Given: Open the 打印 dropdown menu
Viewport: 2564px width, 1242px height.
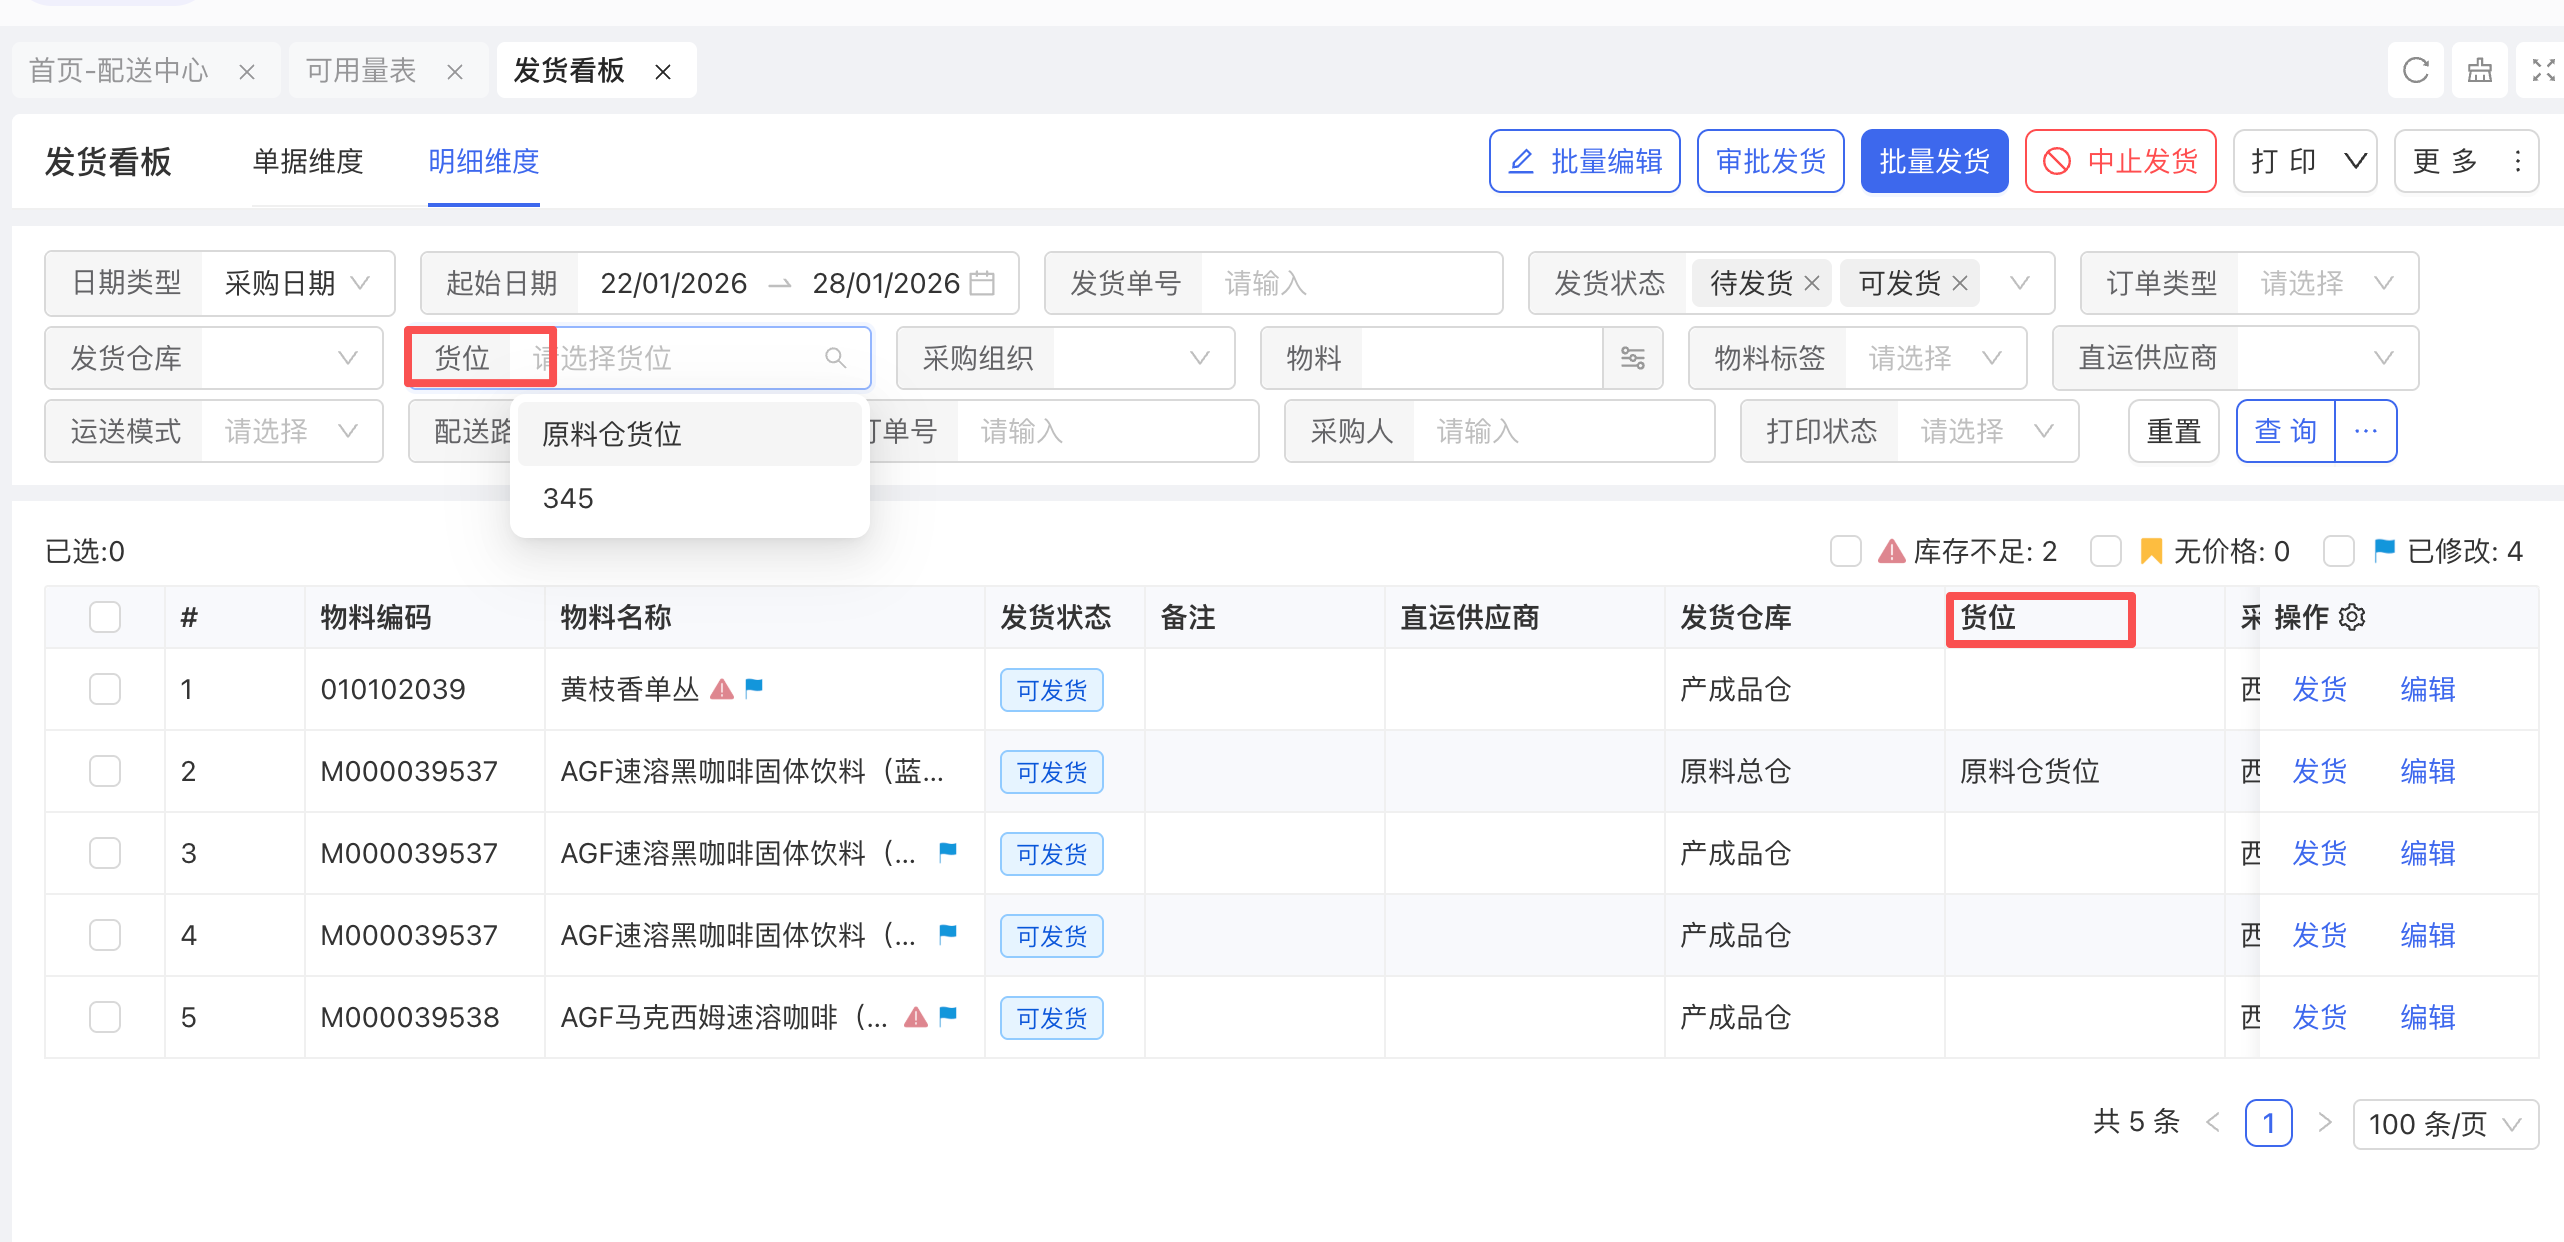Looking at the screenshot, I should (x=2304, y=162).
